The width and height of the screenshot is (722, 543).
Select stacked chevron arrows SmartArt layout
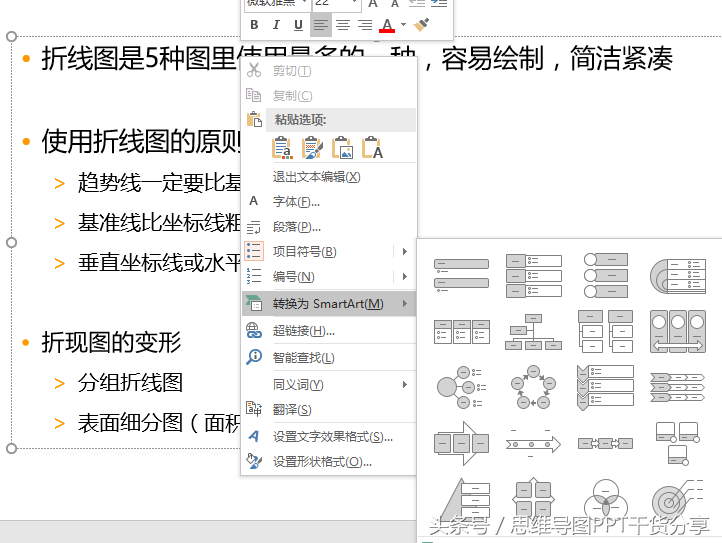678,388
